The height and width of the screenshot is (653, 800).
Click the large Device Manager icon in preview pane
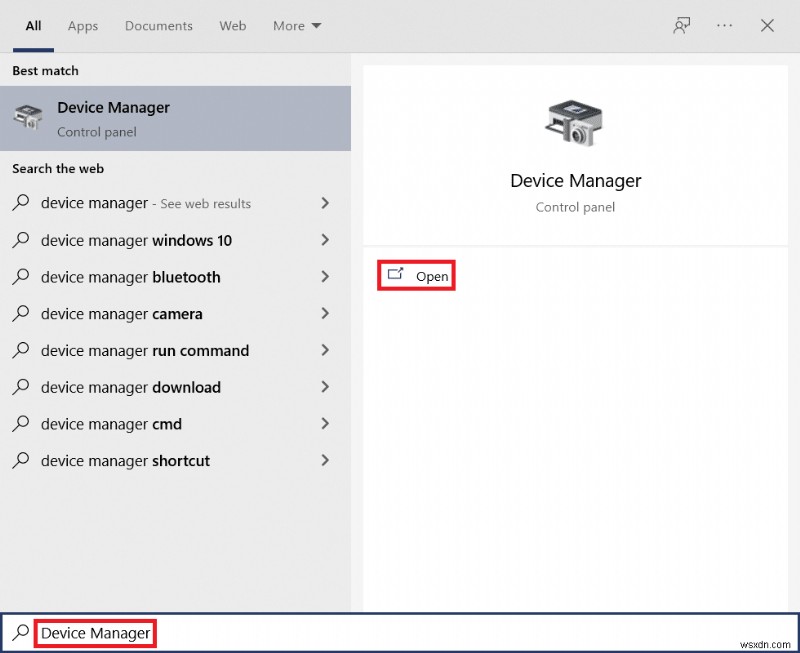coord(575,120)
